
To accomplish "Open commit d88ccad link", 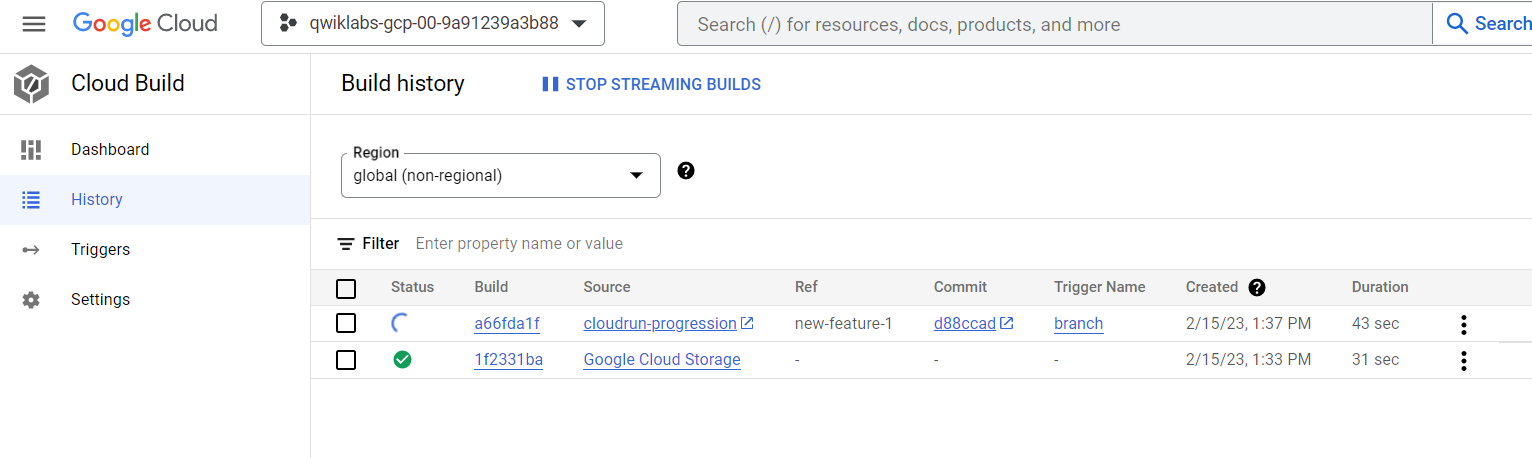I will pyautogui.click(x=965, y=323).
